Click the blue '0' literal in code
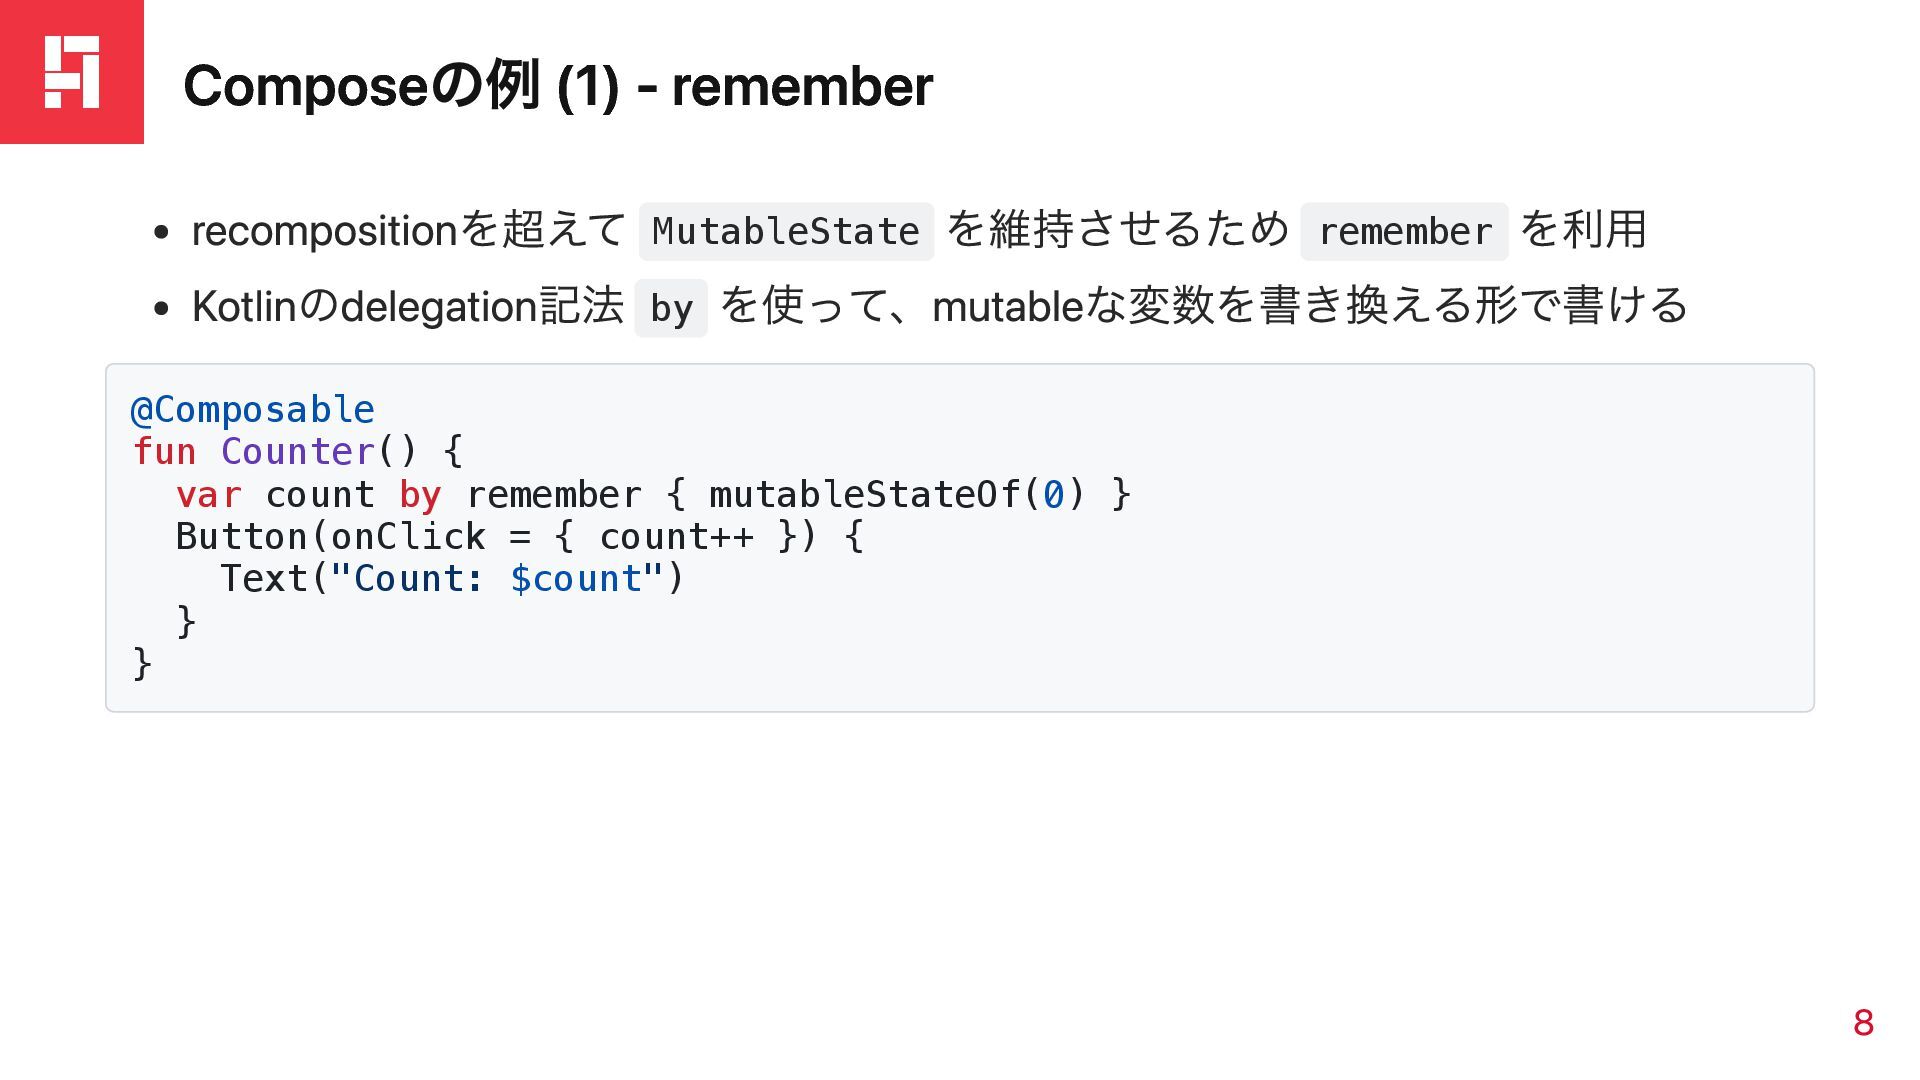This screenshot has height=1080, width=1920. pyautogui.click(x=1053, y=495)
